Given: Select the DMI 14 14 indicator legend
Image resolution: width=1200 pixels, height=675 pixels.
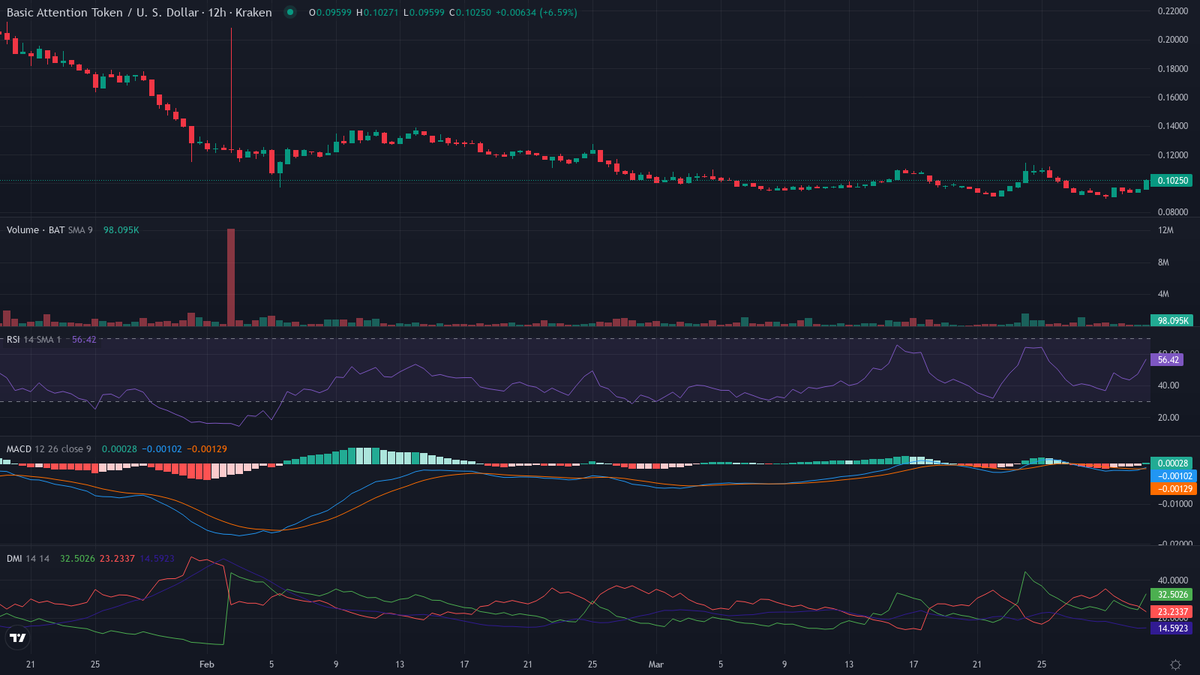Looking at the screenshot, I should click(28, 558).
